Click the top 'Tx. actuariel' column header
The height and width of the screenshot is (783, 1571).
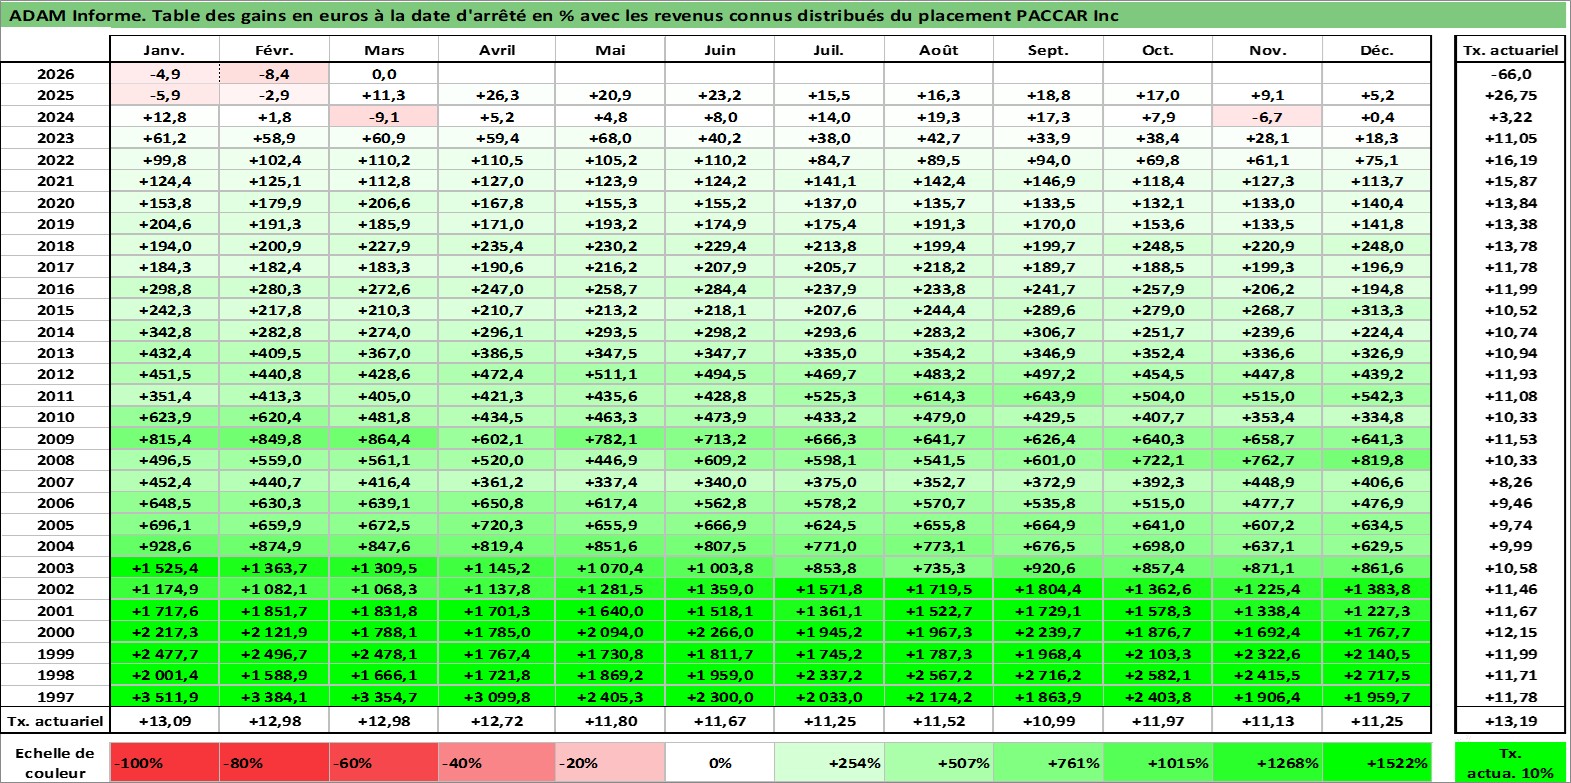point(1511,50)
